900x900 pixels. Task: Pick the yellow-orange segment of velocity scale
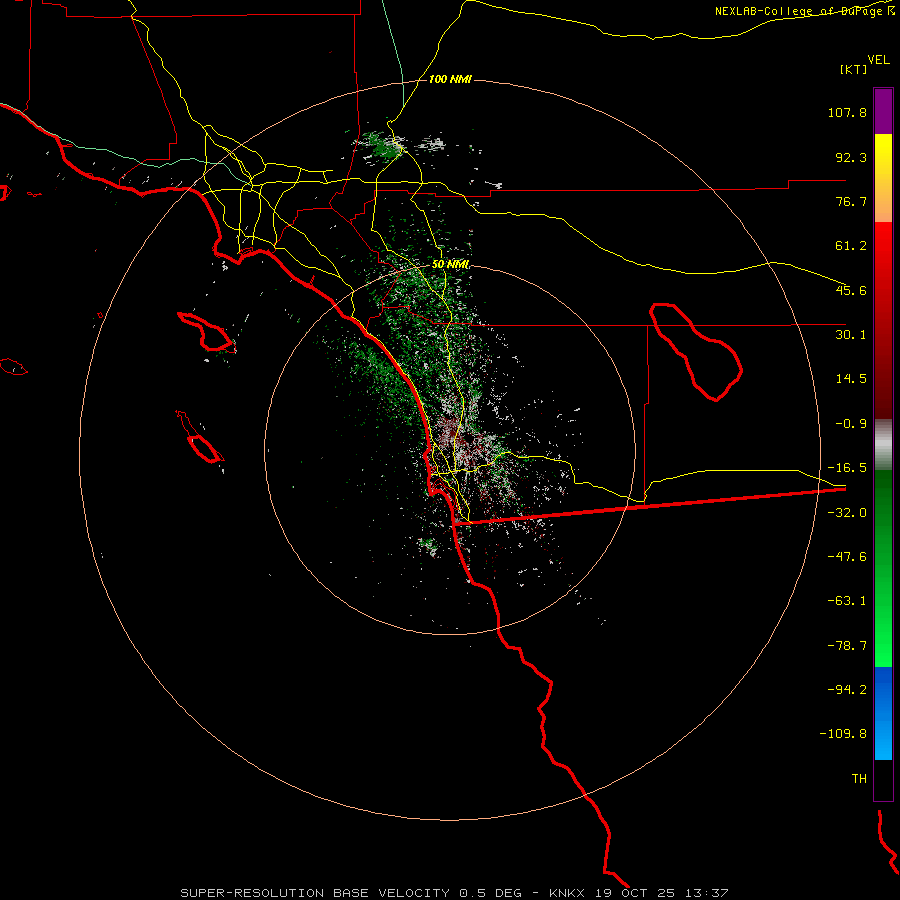[x=883, y=178]
